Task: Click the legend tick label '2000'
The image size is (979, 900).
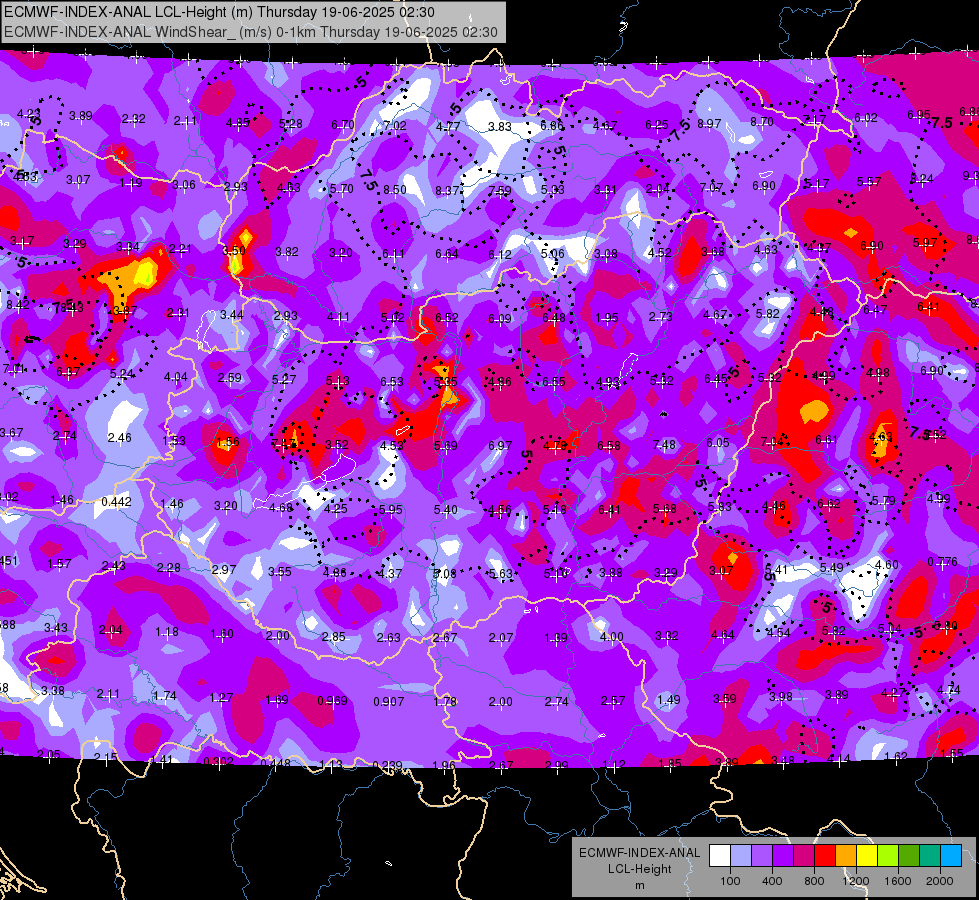Action: [940, 881]
